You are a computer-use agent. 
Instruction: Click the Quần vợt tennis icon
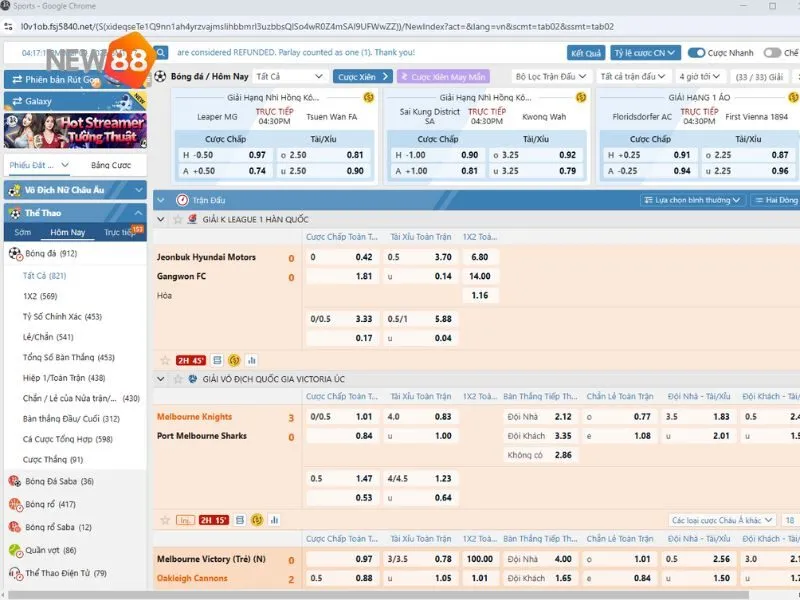[15, 550]
